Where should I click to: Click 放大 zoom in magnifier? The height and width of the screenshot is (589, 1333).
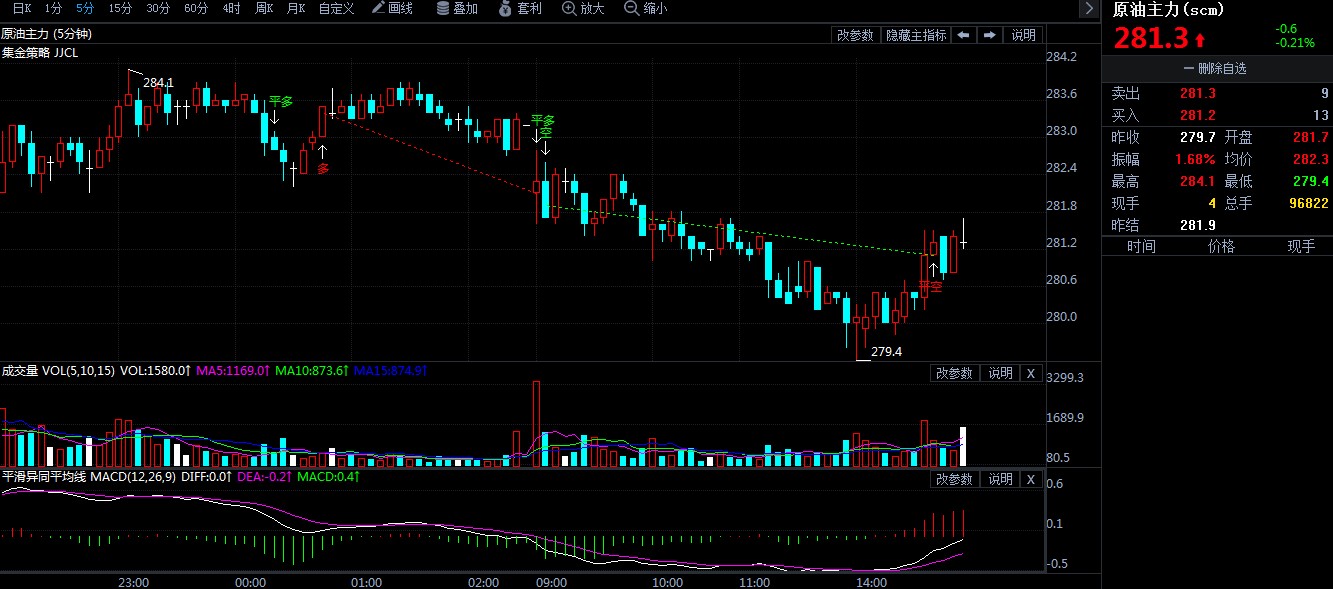(584, 8)
